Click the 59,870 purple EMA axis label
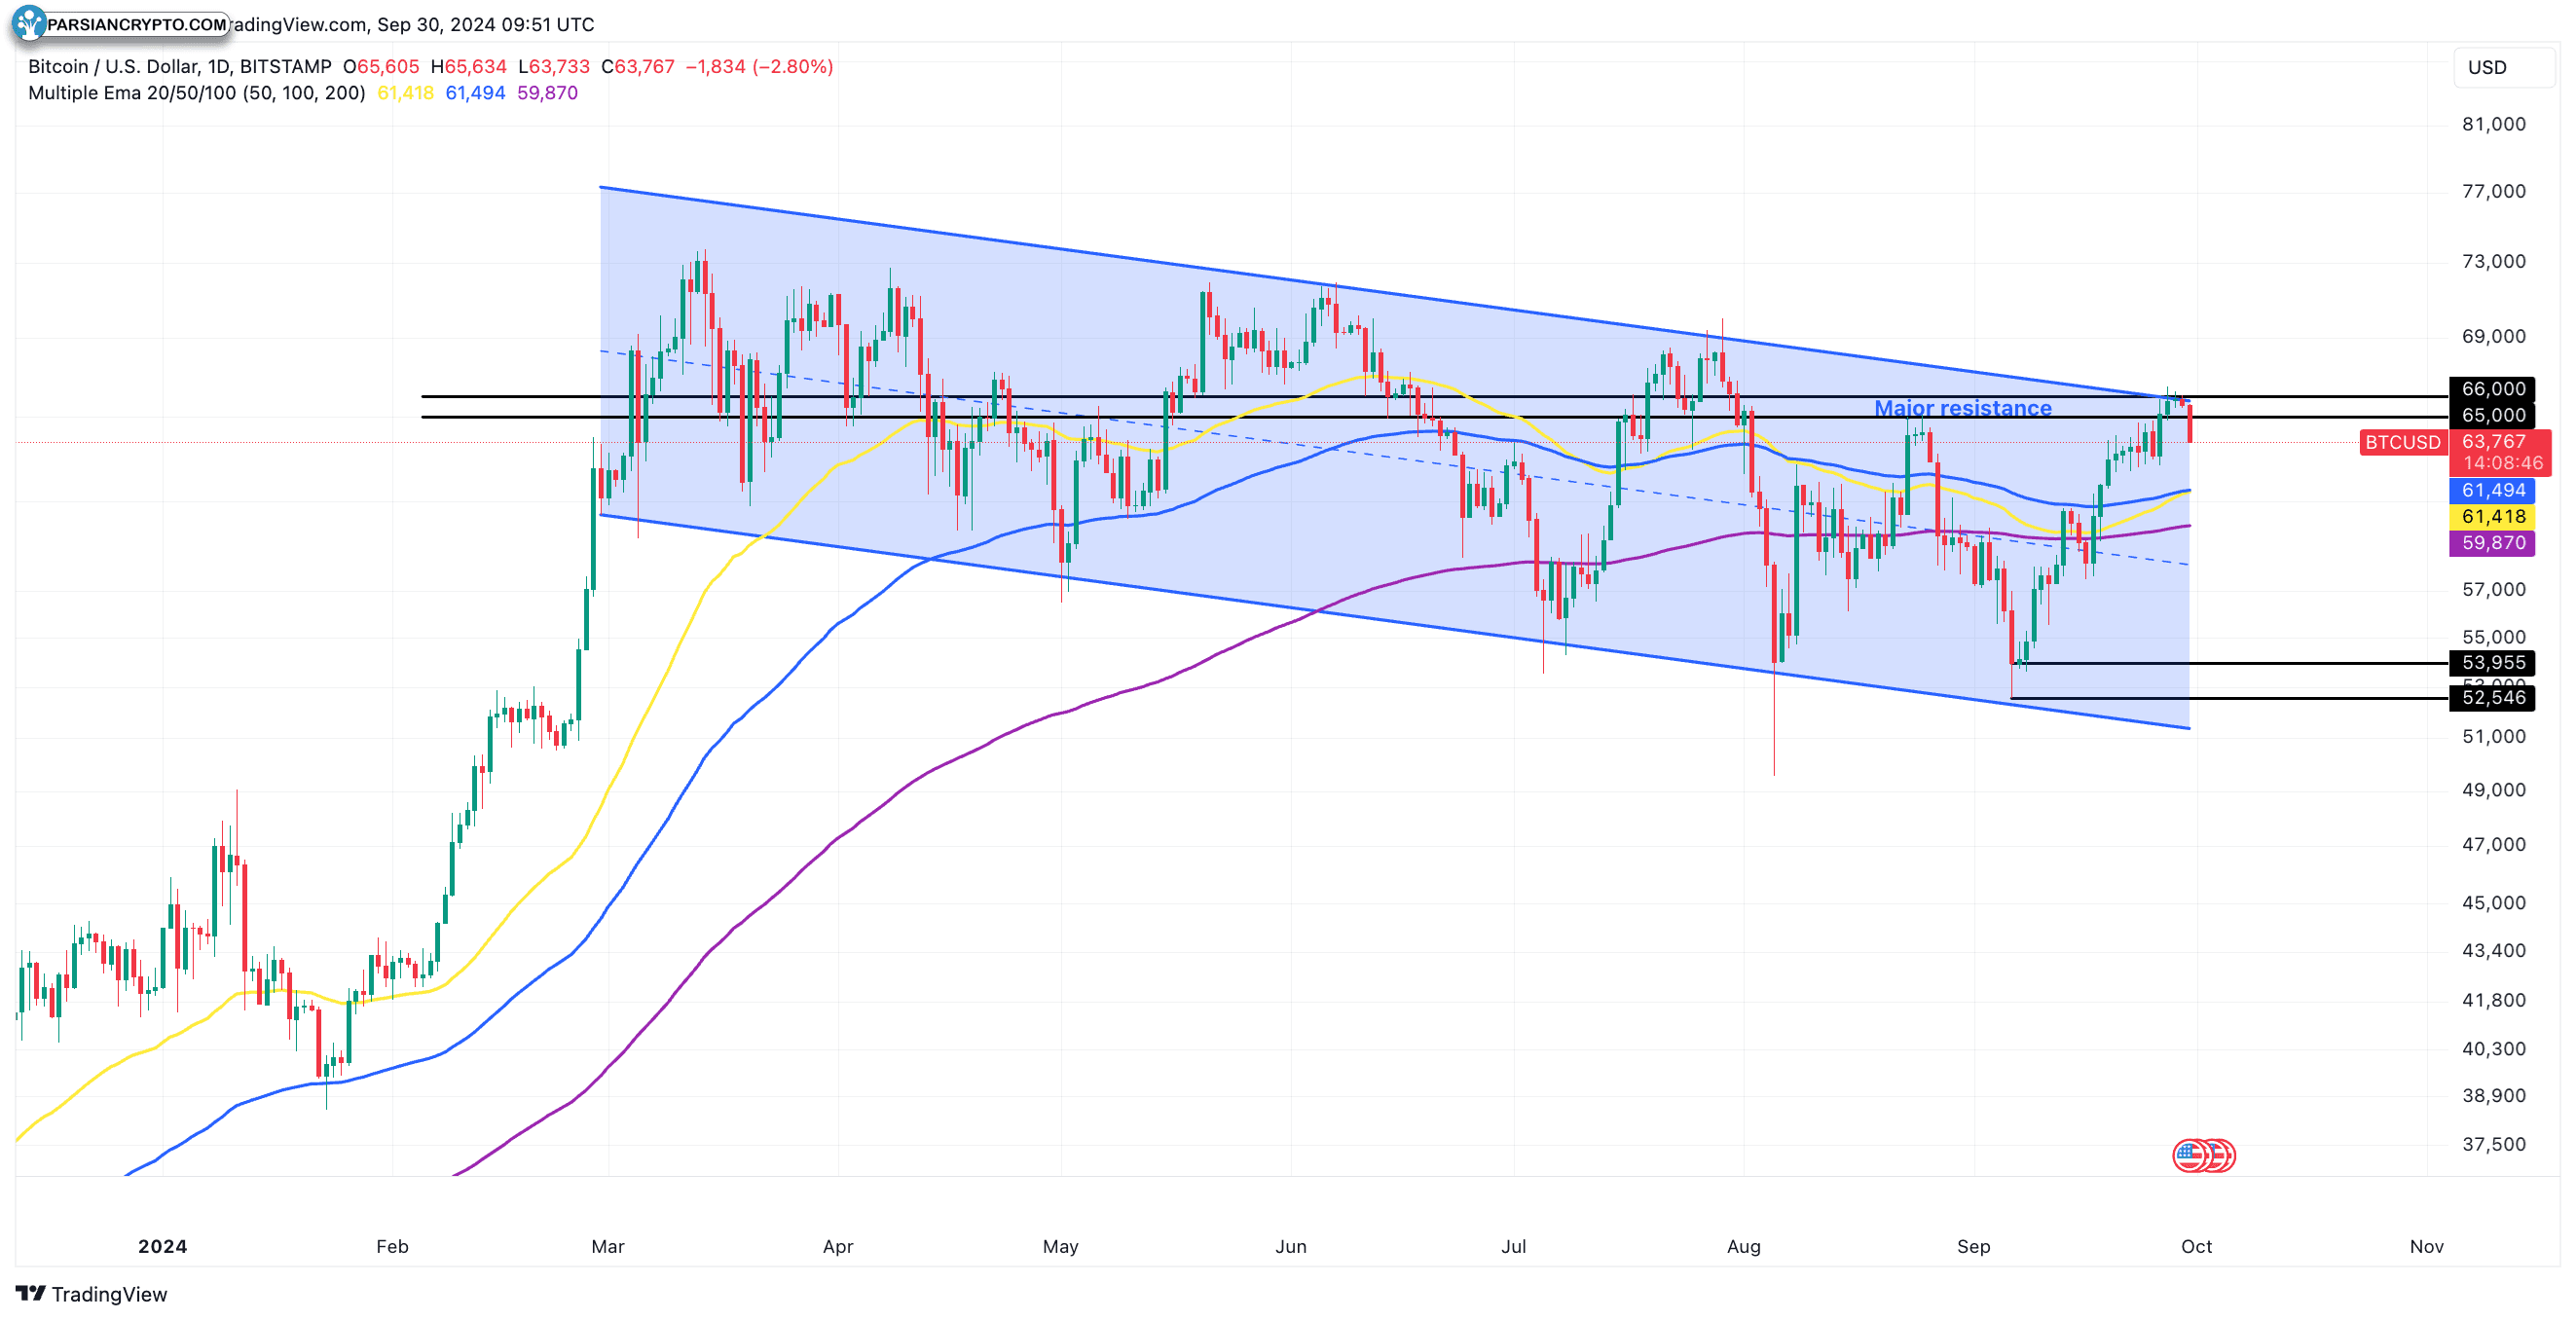Image resolution: width=2576 pixels, height=1321 pixels. [x=2492, y=543]
